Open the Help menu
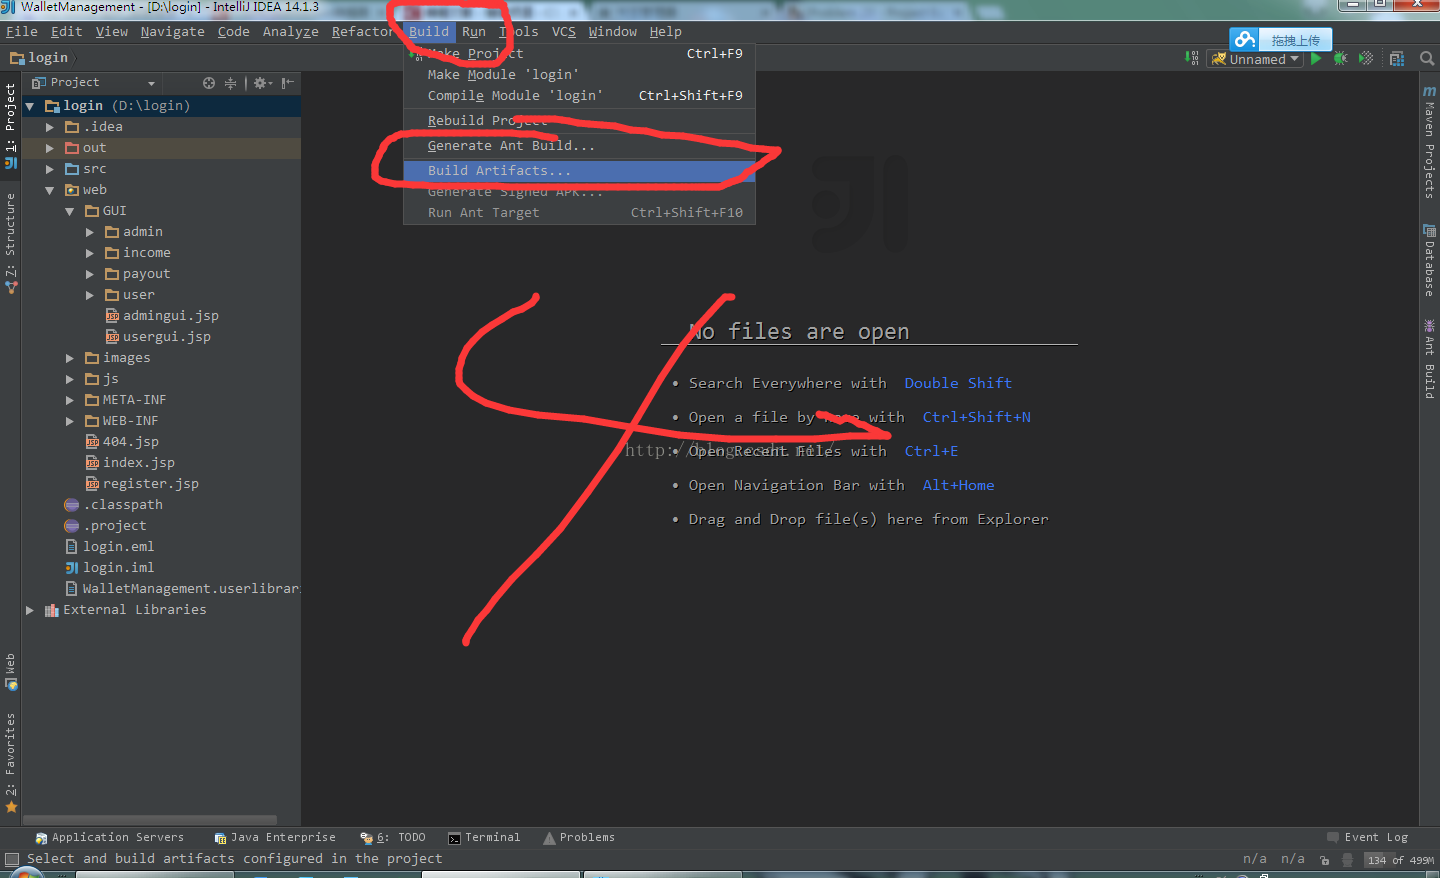 tap(666, 32)
